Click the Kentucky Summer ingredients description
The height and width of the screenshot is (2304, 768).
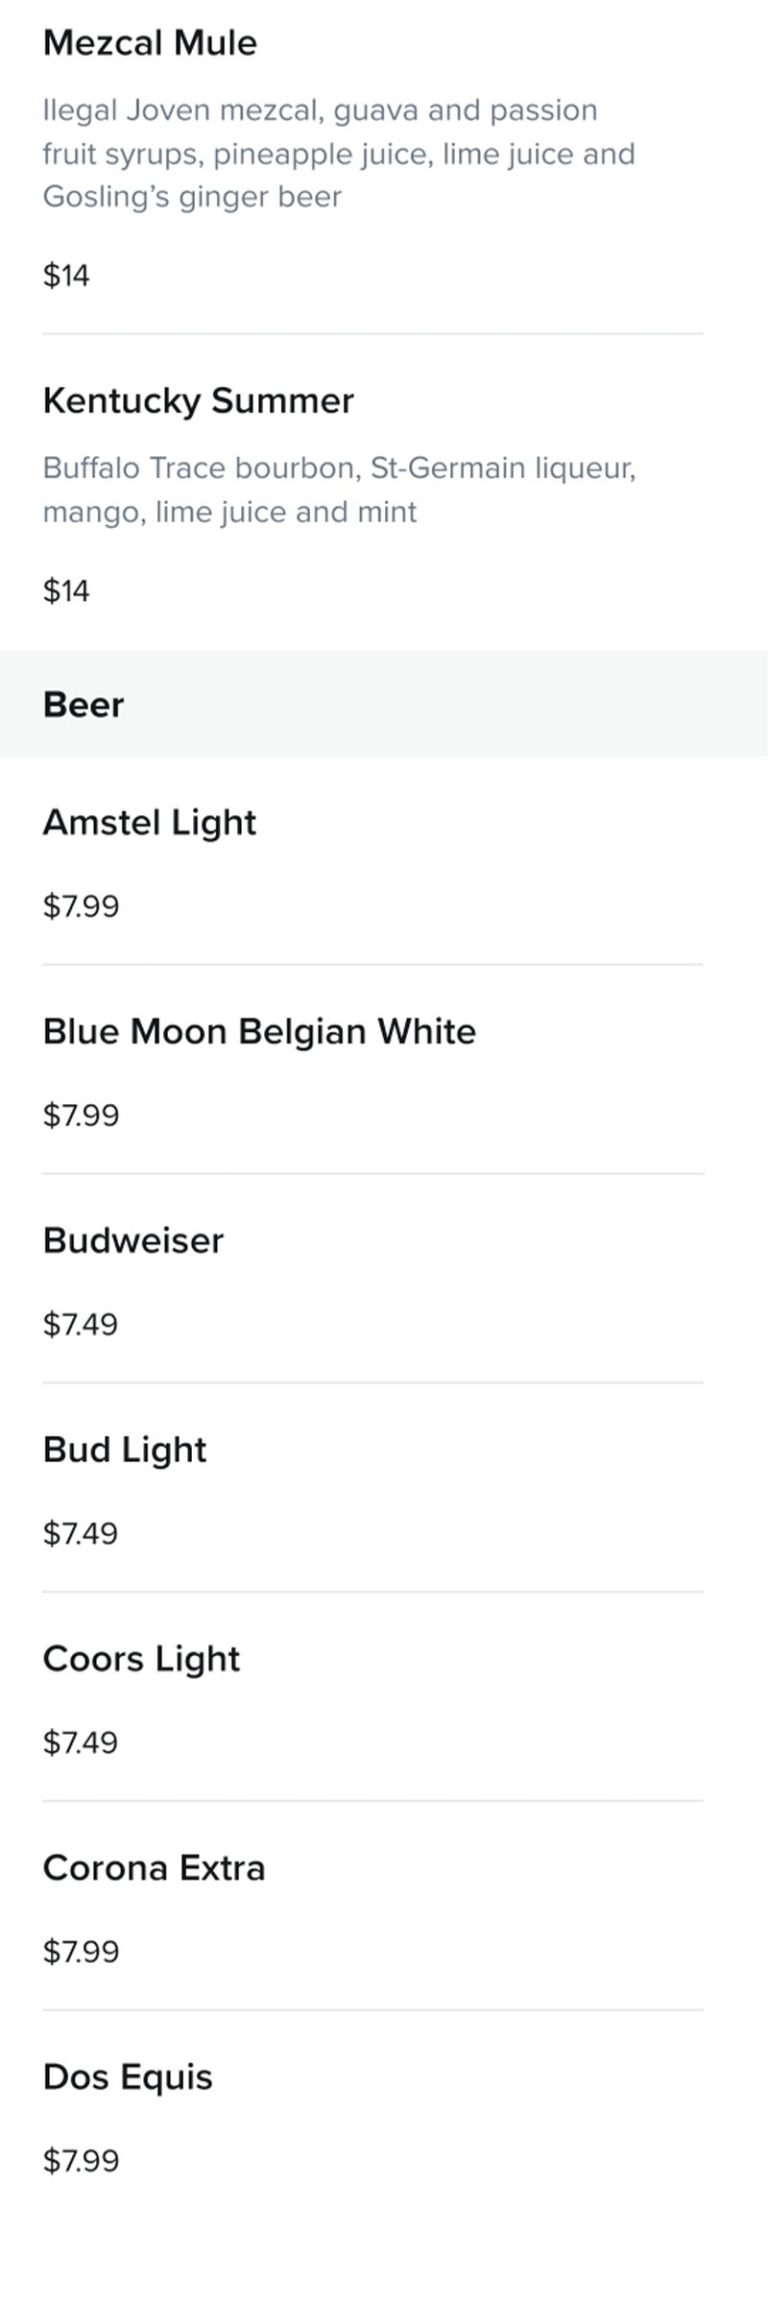pos(338,489)
